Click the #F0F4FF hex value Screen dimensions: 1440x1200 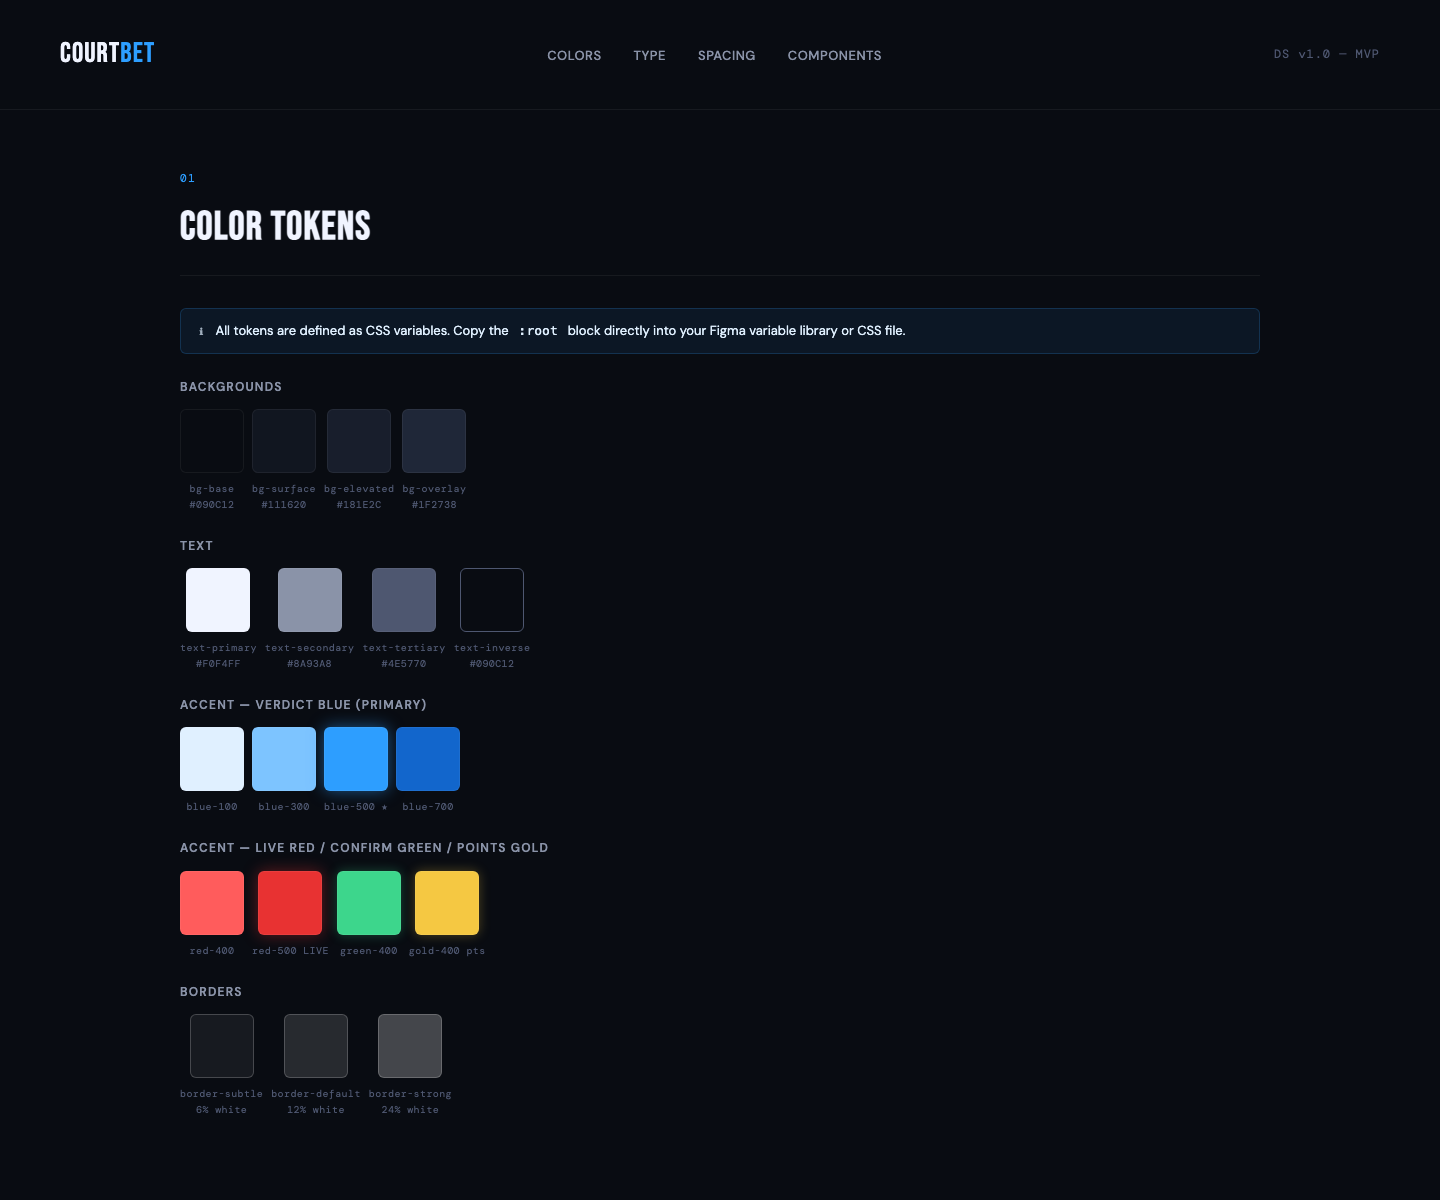point(218,664)
